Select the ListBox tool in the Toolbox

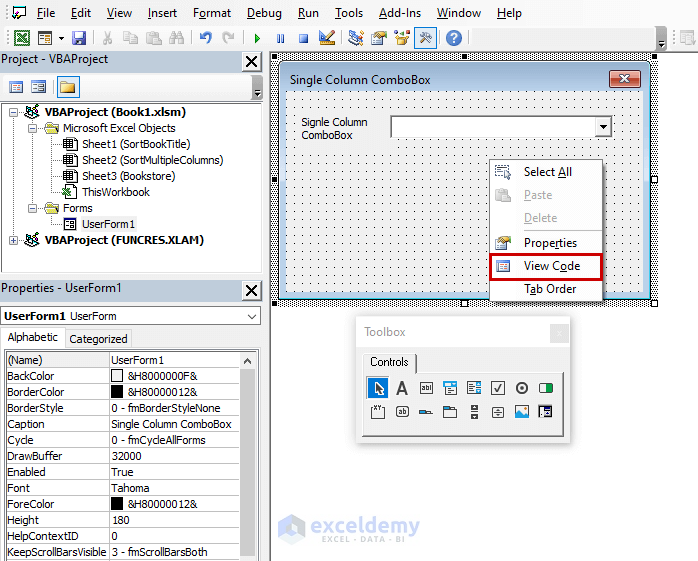(474, 388)
